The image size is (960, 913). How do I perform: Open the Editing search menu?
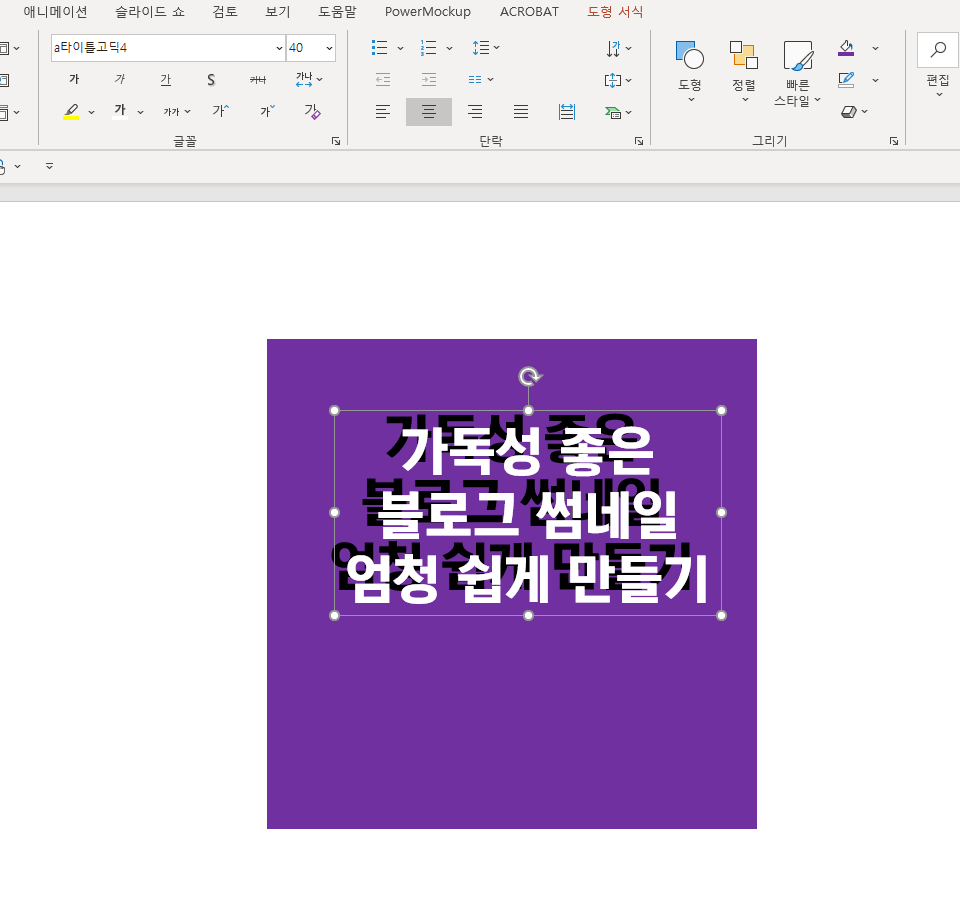click(938, 66)
